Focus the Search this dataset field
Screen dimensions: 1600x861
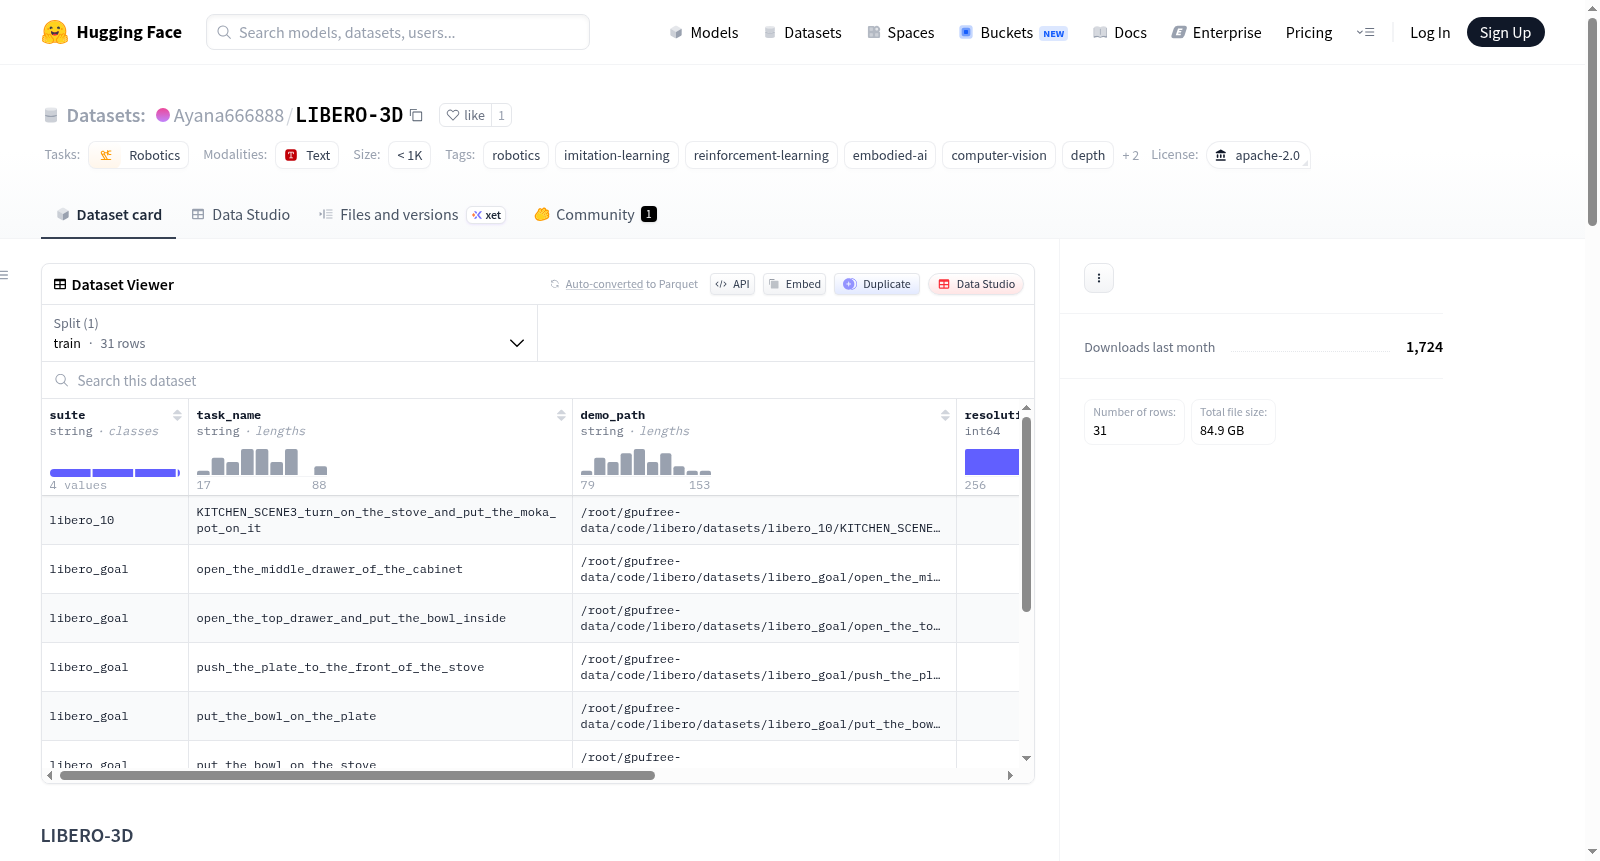(x=538, y=380)
